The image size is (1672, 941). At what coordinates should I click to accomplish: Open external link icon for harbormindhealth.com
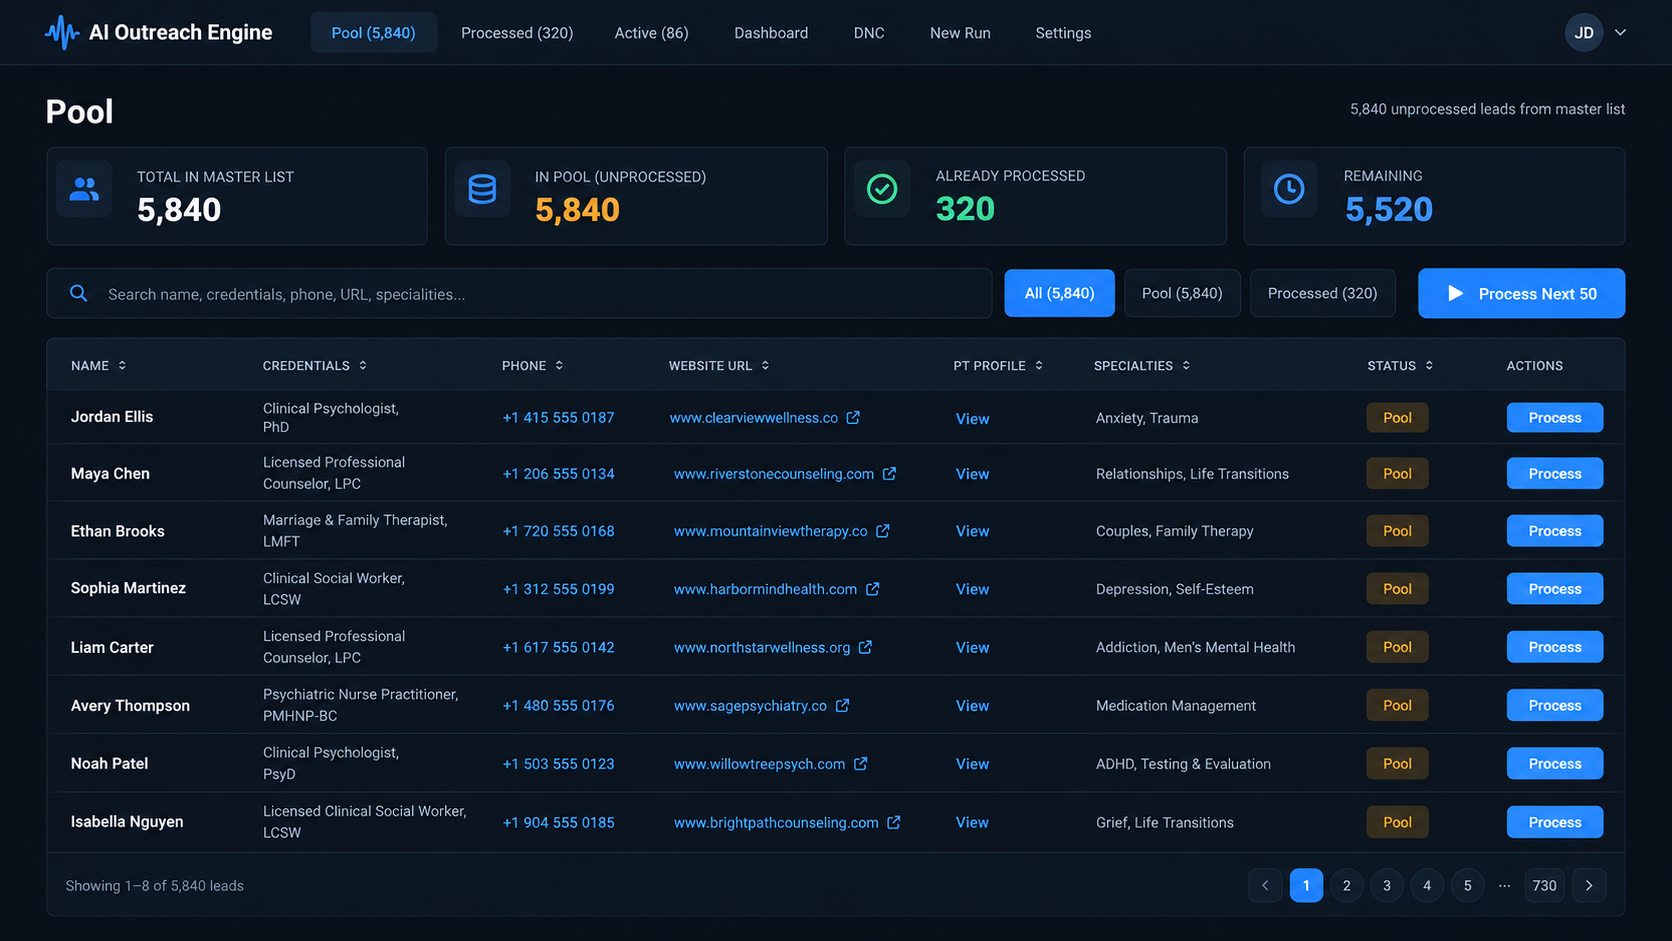pos(873,589)
